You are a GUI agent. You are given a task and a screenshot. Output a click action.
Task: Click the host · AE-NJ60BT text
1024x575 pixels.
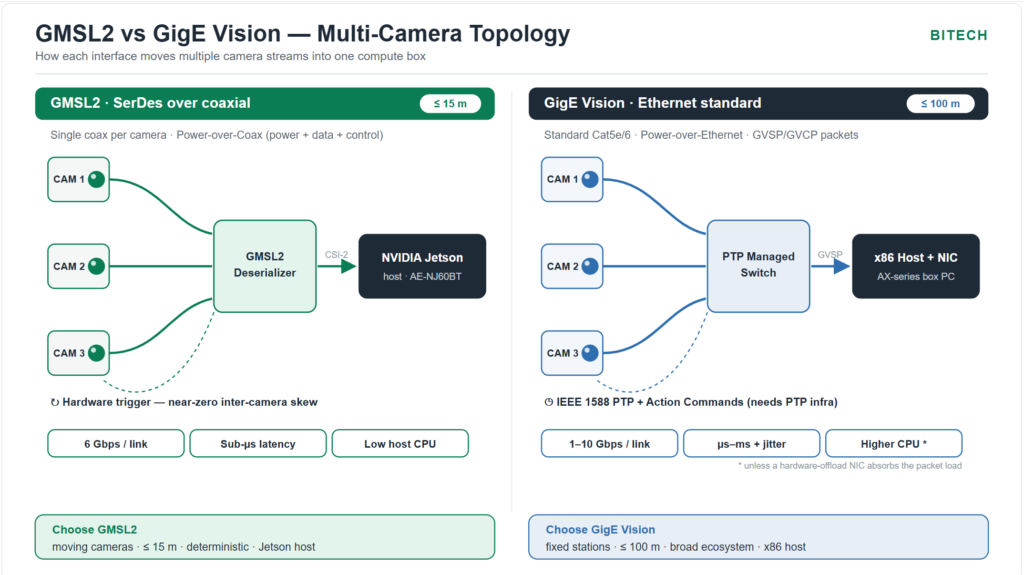(x=422, y=276)
